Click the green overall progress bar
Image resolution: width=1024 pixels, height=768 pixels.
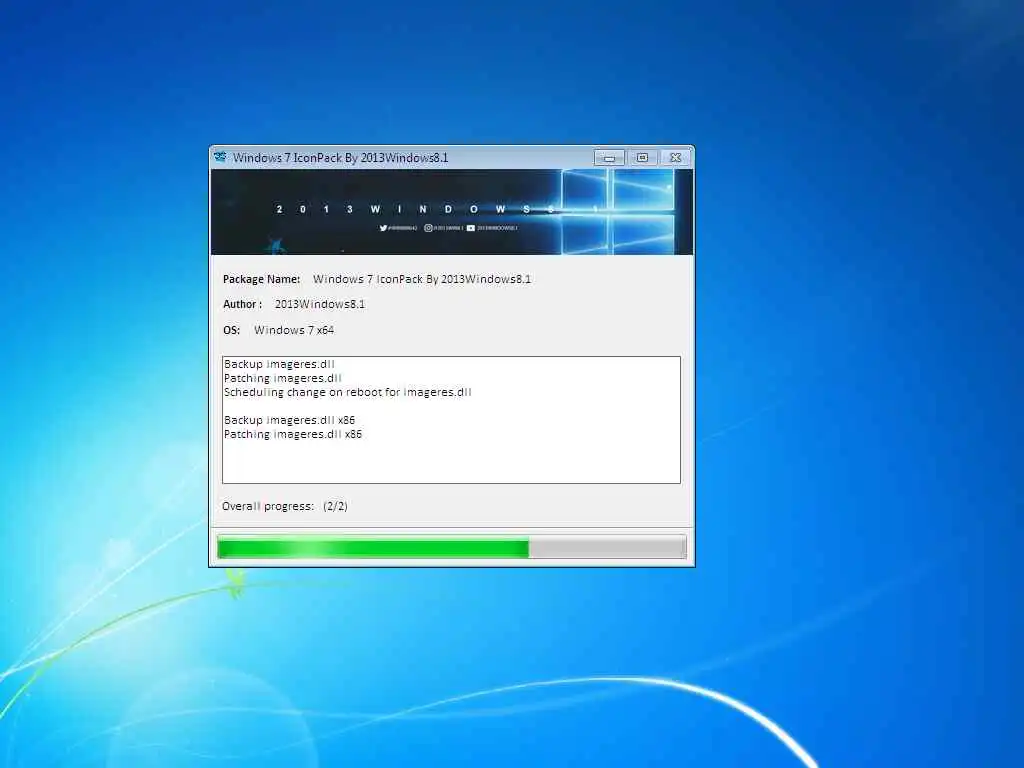(x=451, y=547)
